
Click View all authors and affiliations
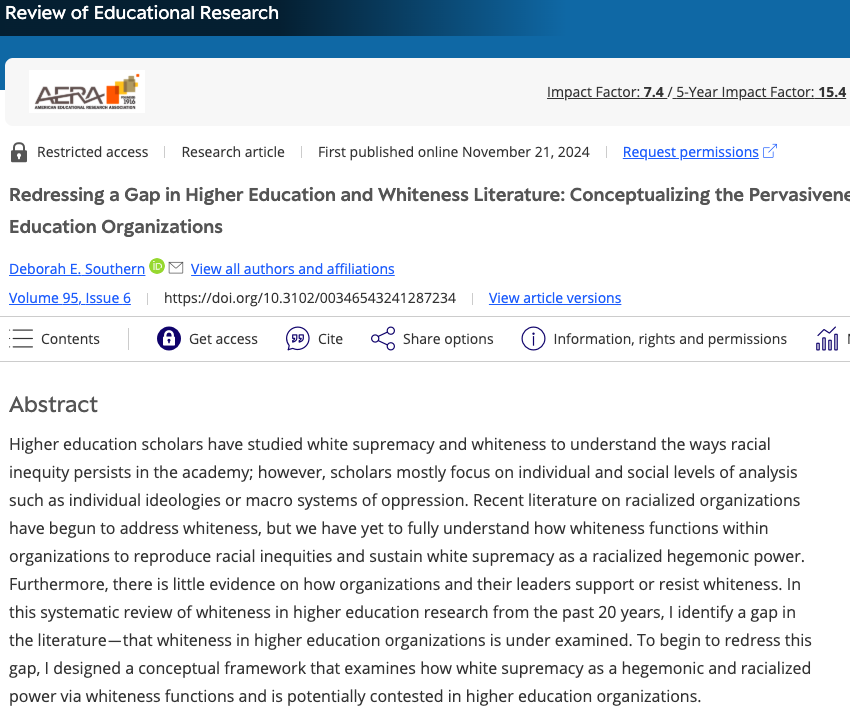point(292,268)
